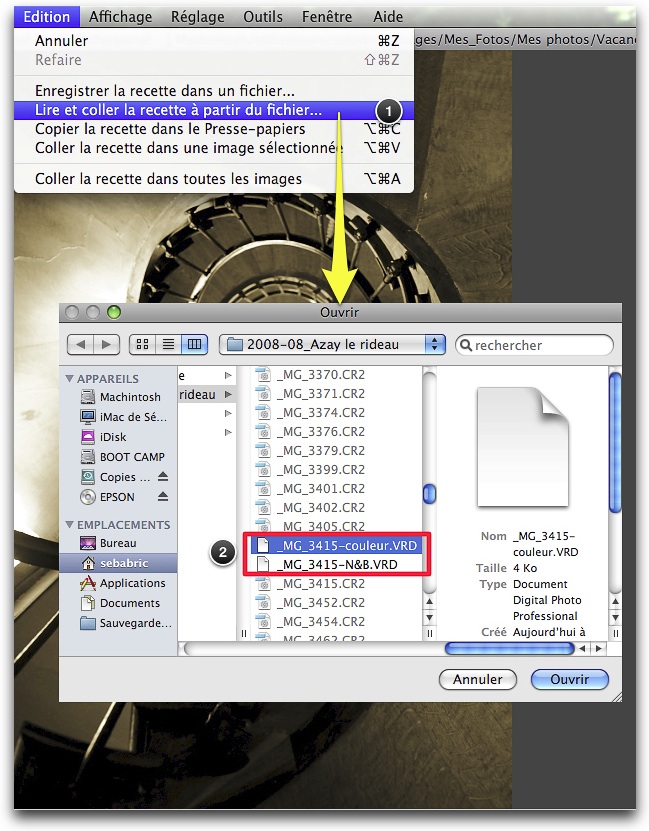The image size is (649, 831).
Task: Select iMac de Sé... in sidebar
Action: point(119,417)
